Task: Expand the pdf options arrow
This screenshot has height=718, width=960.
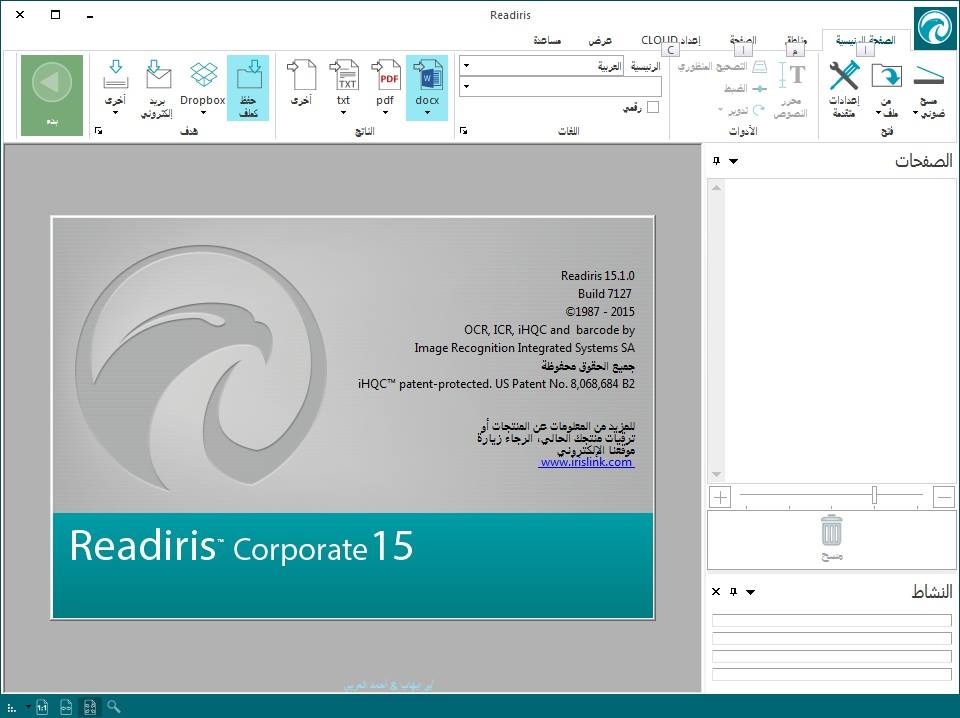Action: (x=385, y=113)
